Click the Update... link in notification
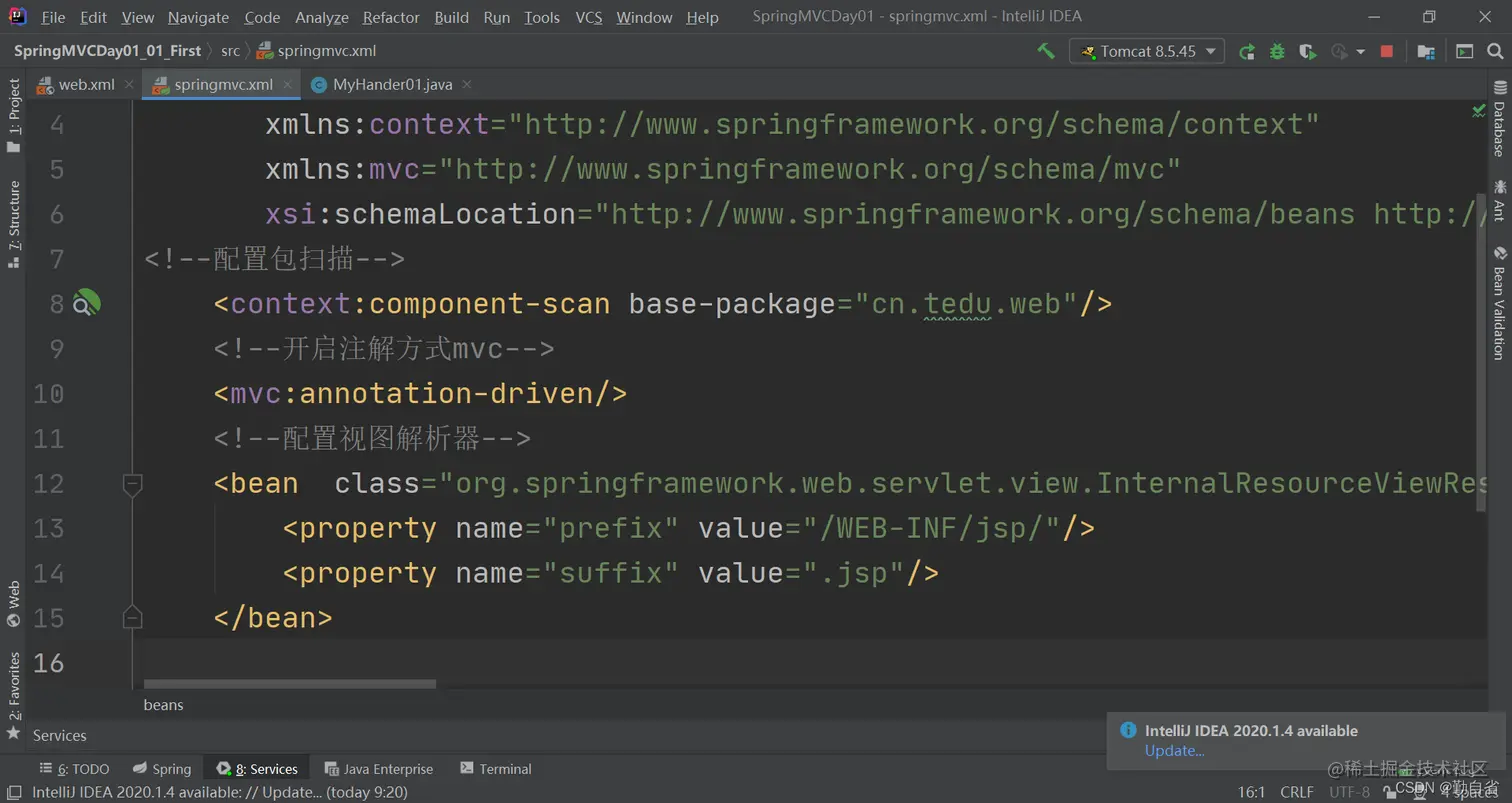1512x803 pixels. (x=1174, y=751)
